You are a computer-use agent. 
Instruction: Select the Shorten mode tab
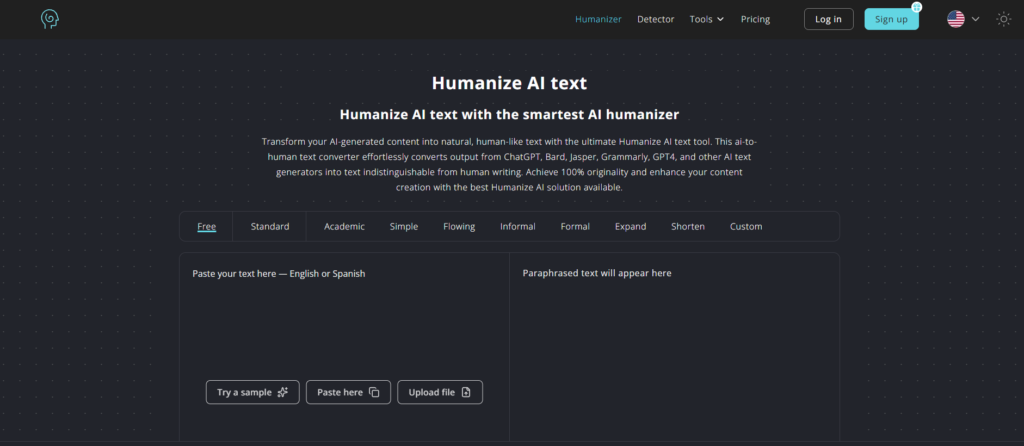click(688, 227)
